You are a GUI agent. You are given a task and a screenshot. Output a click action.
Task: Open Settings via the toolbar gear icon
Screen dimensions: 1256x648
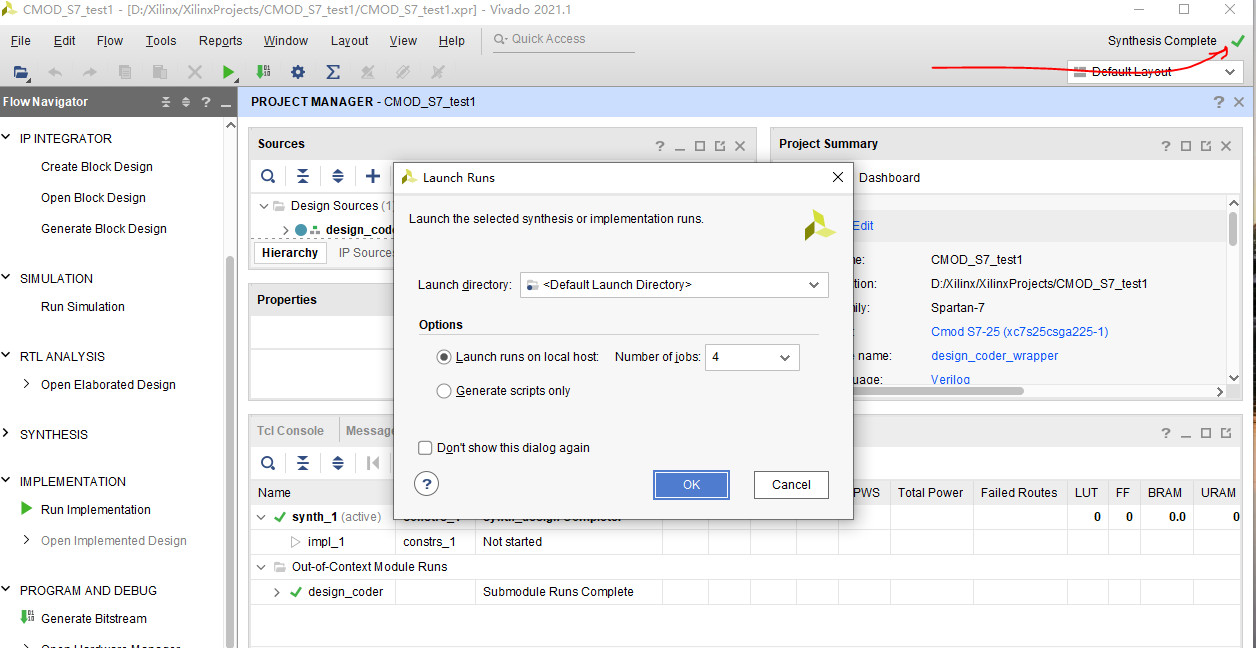298,72
